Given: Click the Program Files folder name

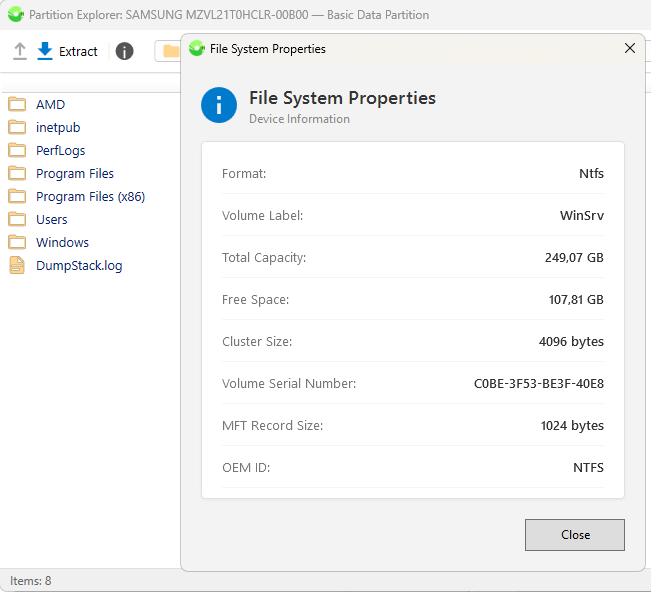Looking at the screenshot, I should [75, 174].
